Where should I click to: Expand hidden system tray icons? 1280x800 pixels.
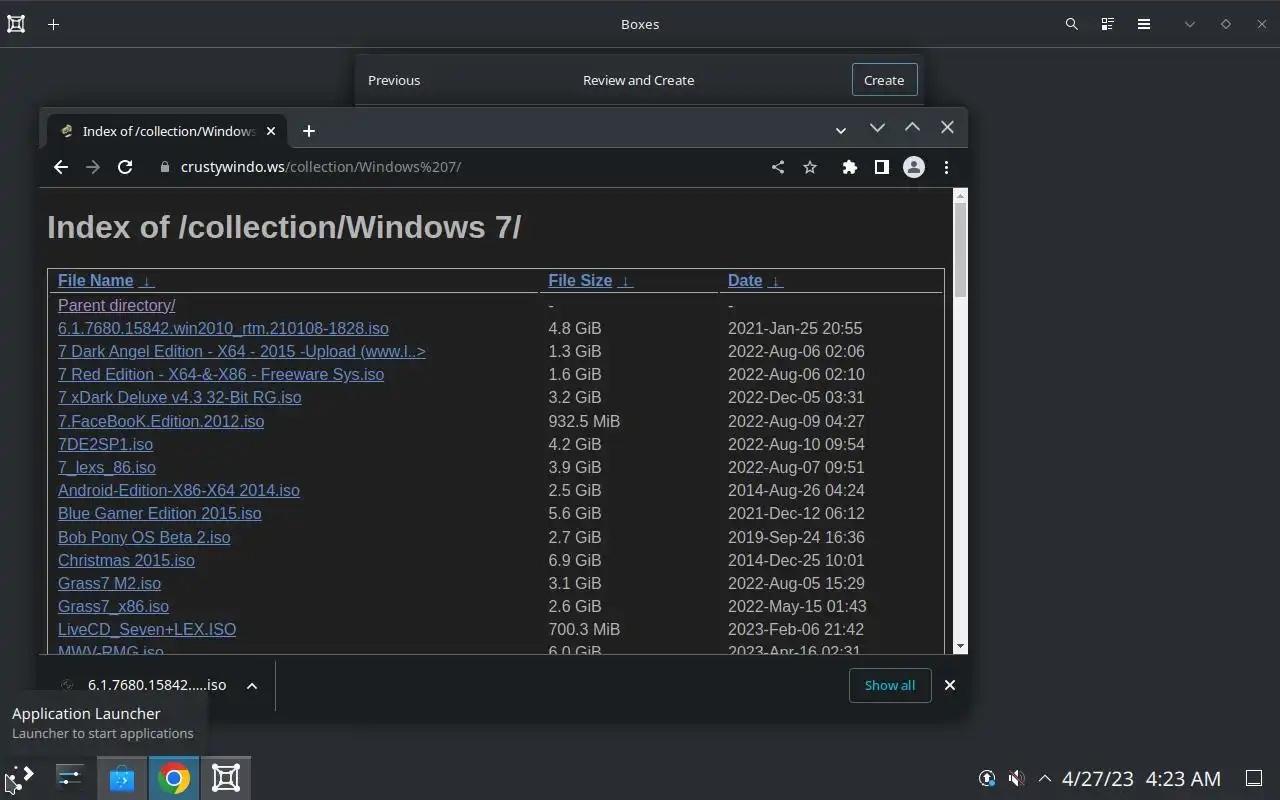[x=1045, y=778]
